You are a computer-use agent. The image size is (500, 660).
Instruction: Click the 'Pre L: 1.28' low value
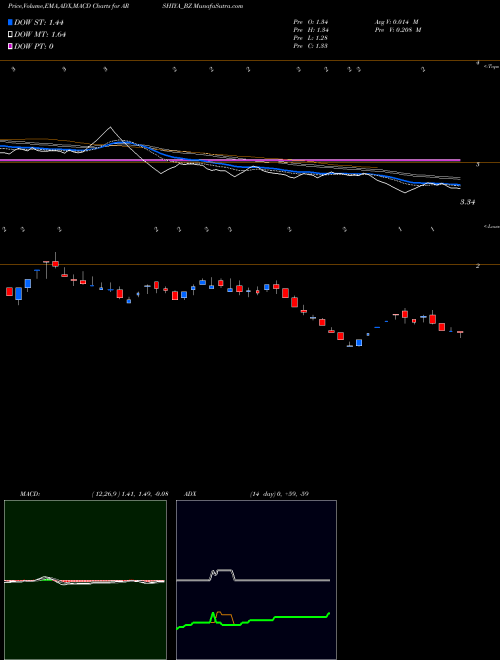click(311, 38)
